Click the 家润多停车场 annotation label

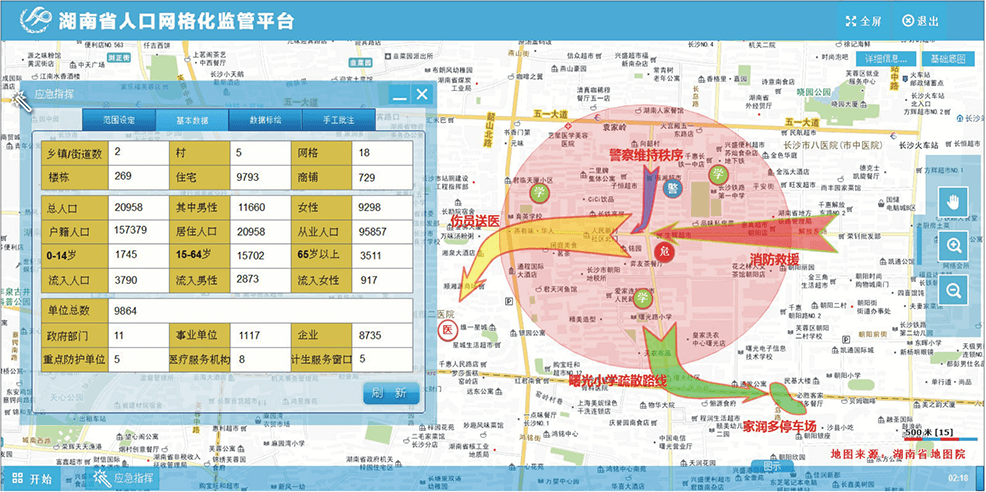779,427
